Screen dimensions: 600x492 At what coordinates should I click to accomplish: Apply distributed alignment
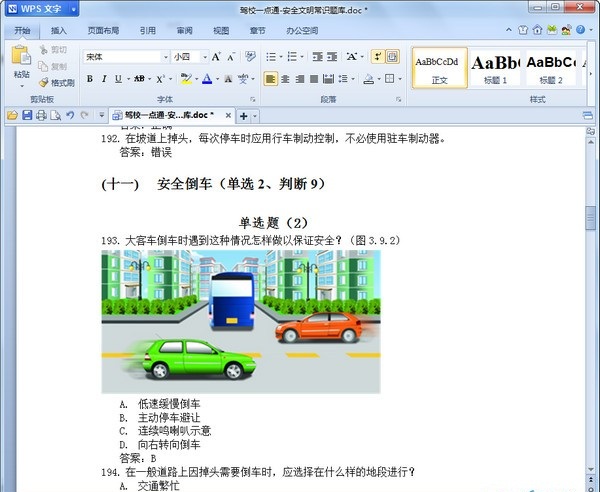pyautogui.click(x=328, y=79)
